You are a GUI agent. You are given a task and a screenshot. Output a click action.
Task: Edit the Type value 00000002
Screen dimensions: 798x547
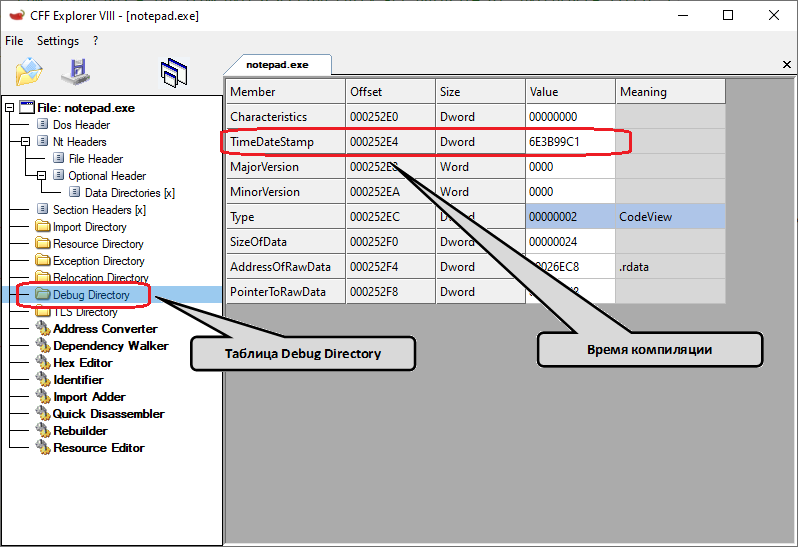coord(571,216)
